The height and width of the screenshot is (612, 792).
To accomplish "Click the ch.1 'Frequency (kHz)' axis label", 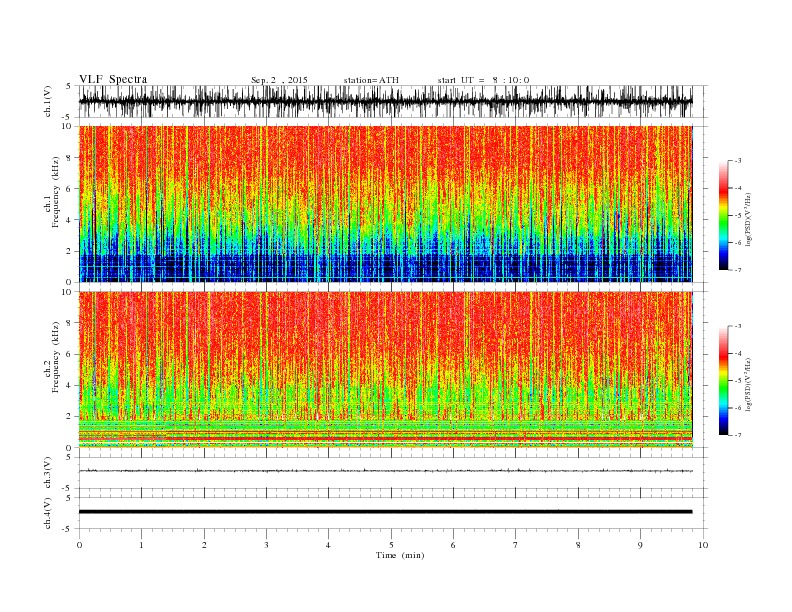I will coord(53,192).
